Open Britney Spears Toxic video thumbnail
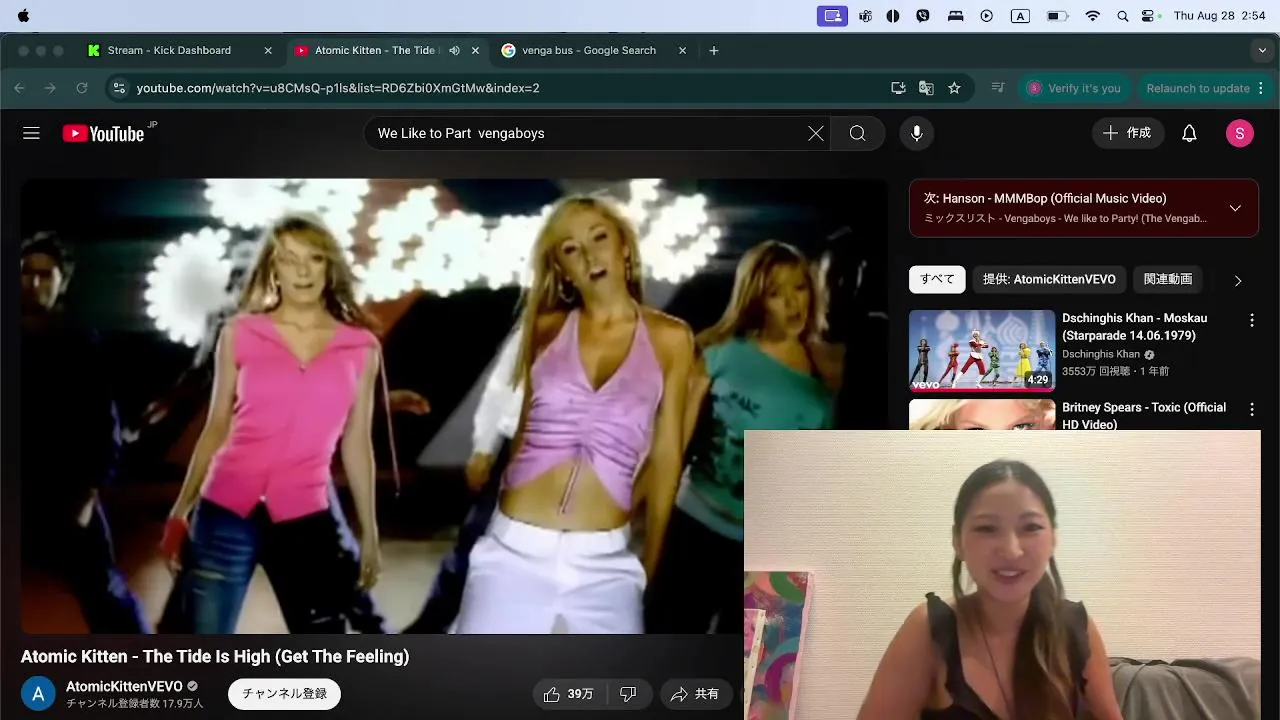1280x720 pixels. (982, 415)
